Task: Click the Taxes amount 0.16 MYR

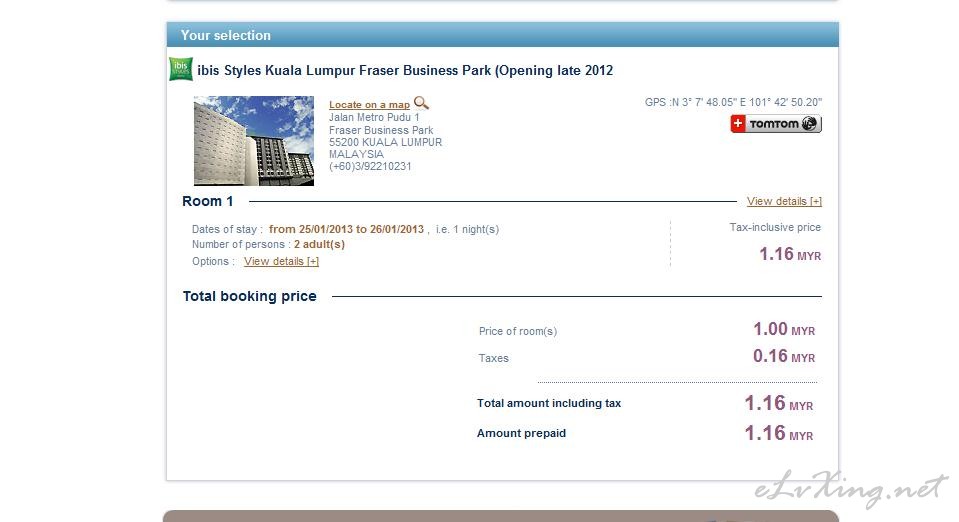Action: (784, 356)
